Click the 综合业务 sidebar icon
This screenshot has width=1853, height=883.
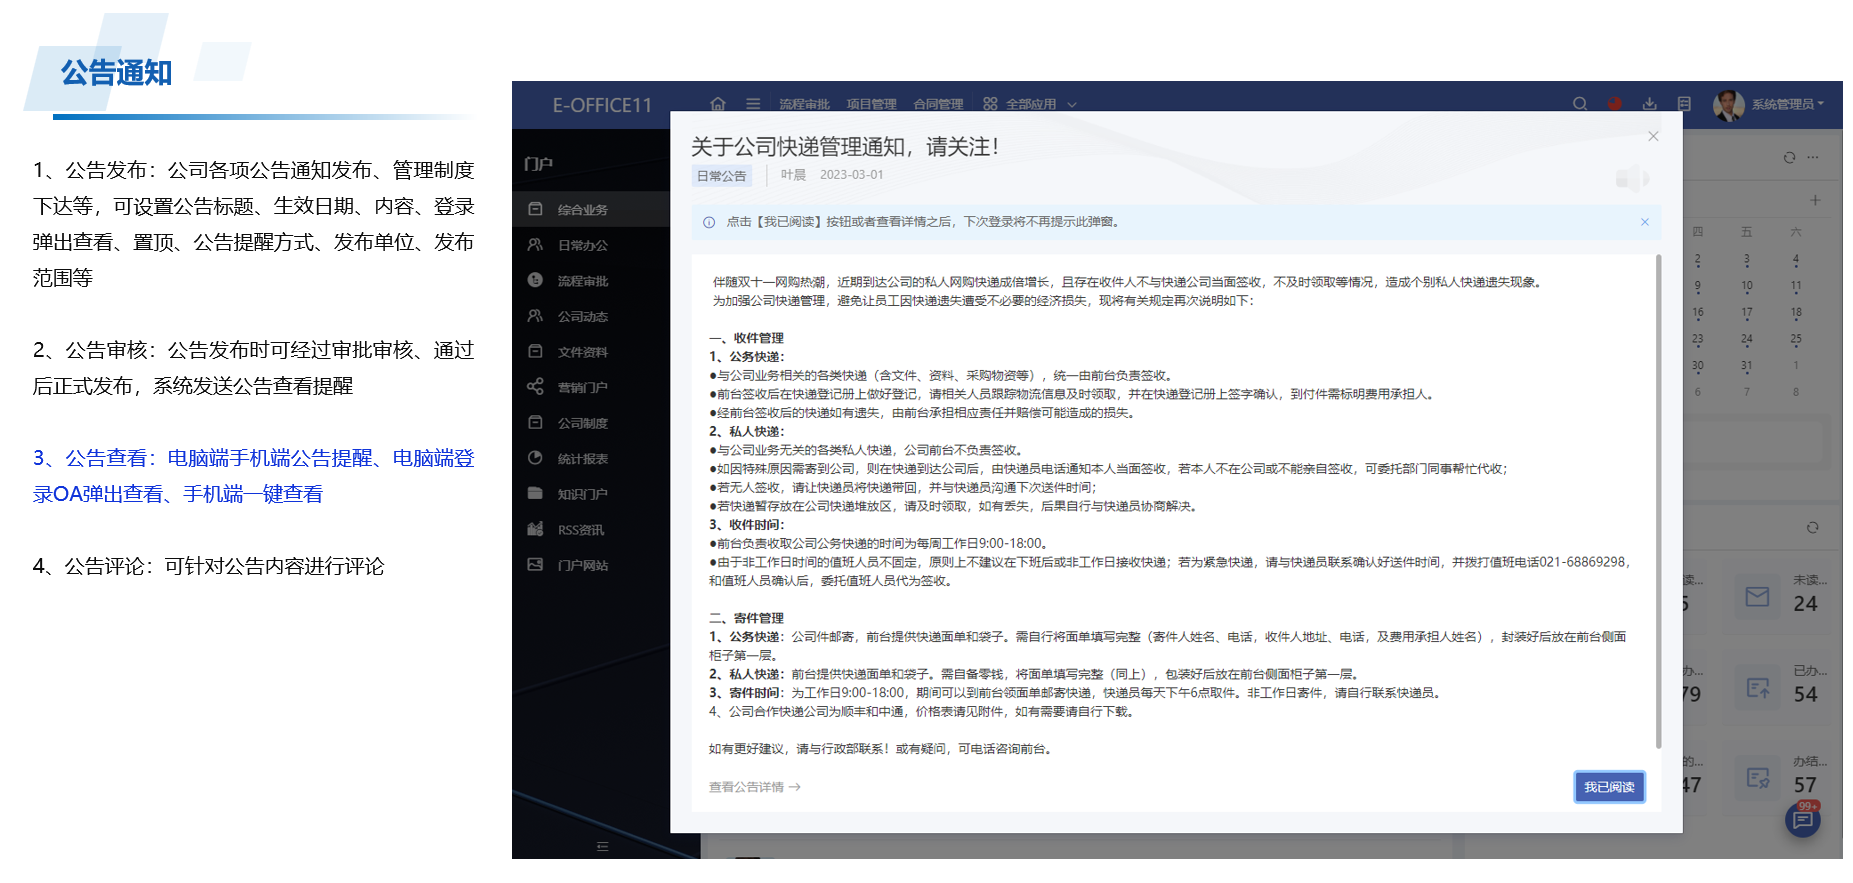click(x=535, y=209)
